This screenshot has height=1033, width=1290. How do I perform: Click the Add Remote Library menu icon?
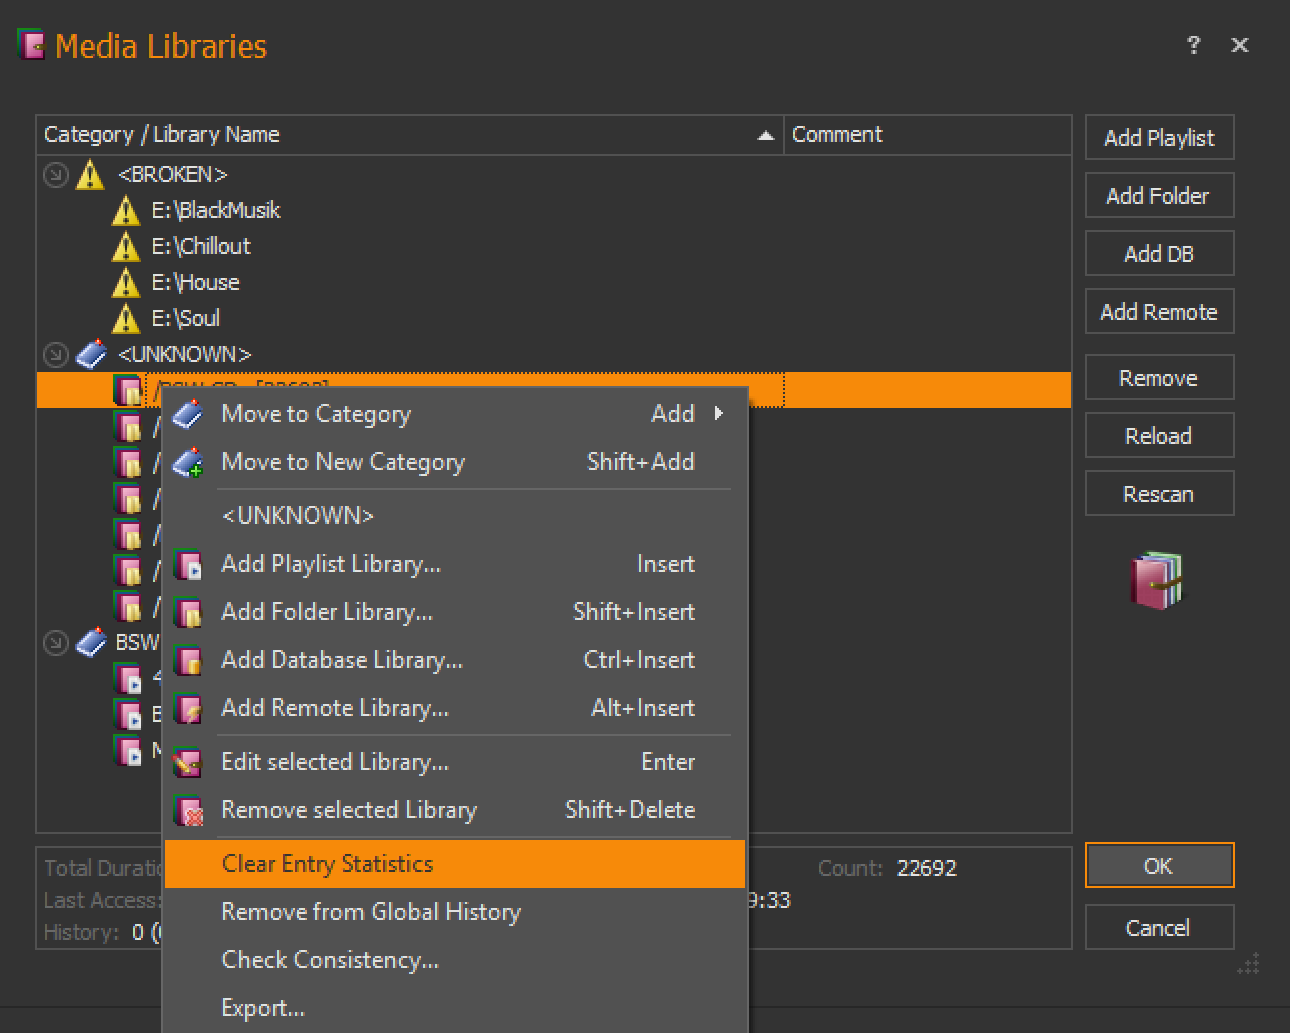click(x=188, y=709)
